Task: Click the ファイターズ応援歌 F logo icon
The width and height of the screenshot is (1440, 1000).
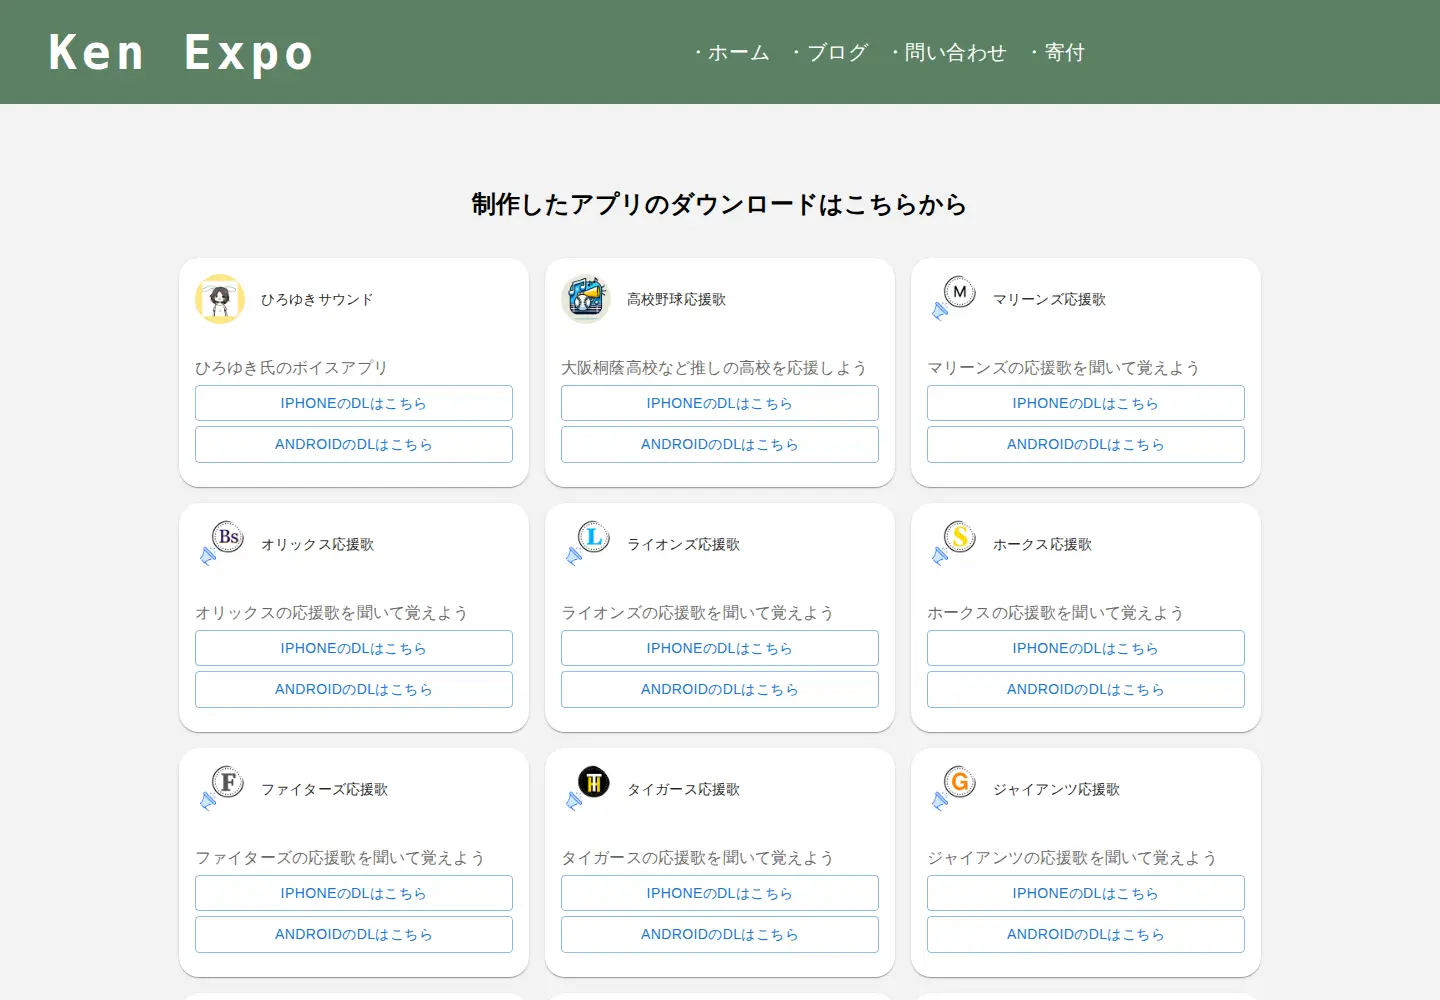Action: click(x=220, y=789)
